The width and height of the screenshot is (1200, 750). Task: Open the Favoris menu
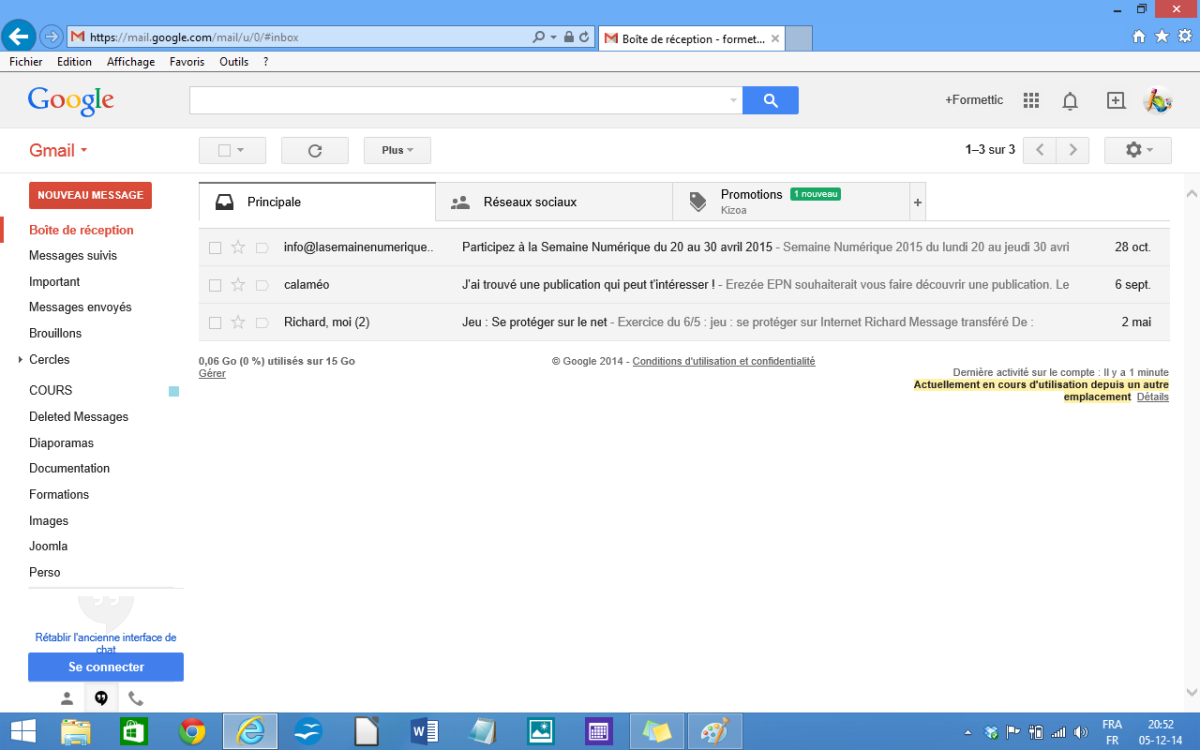187,61
